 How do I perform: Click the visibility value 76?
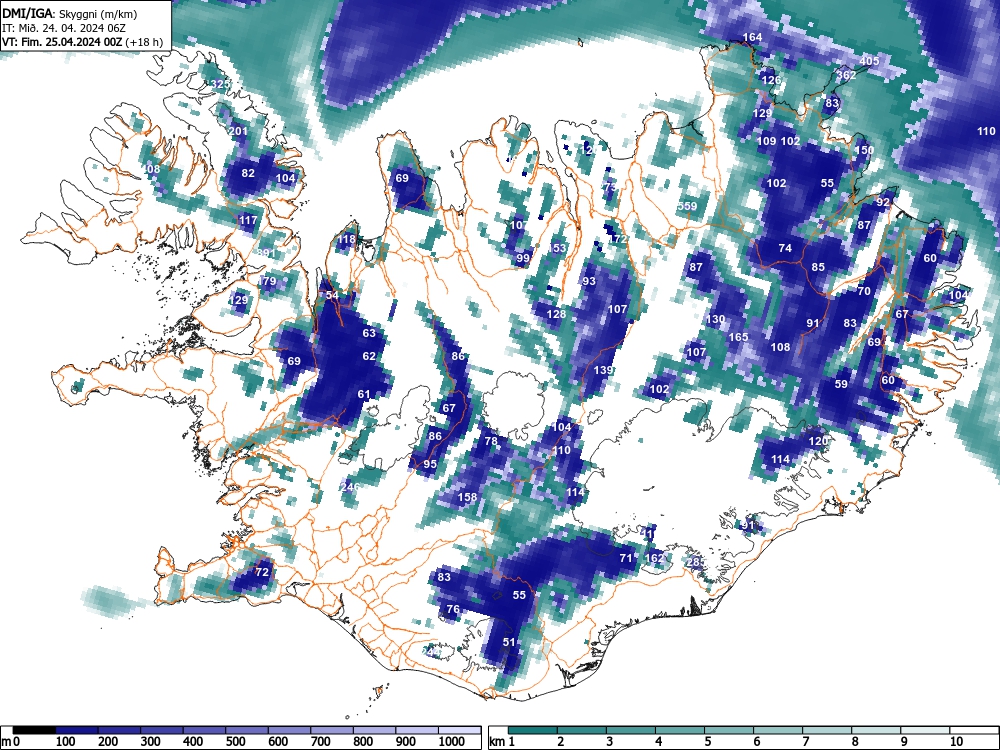click(453, 609)
